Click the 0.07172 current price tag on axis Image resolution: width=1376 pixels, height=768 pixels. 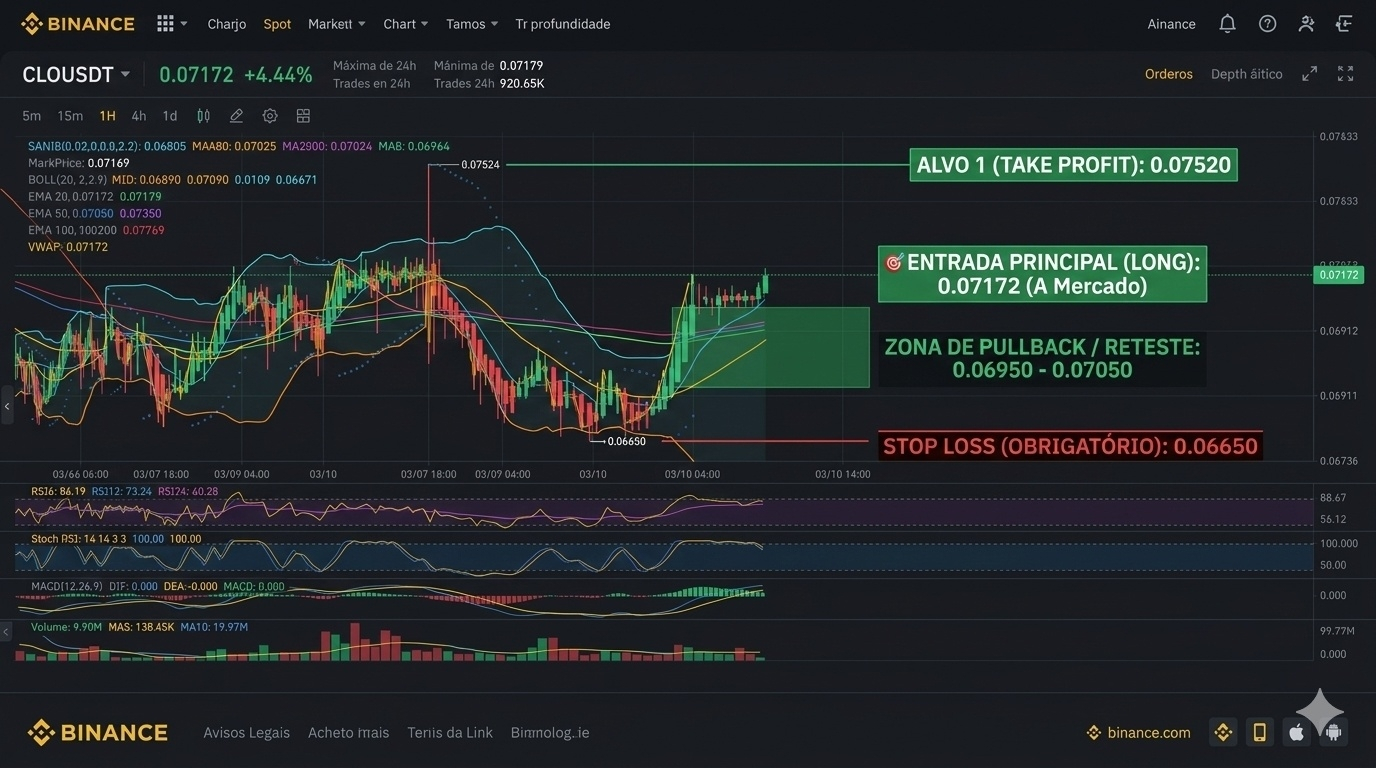pyautogui.click(x=1338, y=275)
